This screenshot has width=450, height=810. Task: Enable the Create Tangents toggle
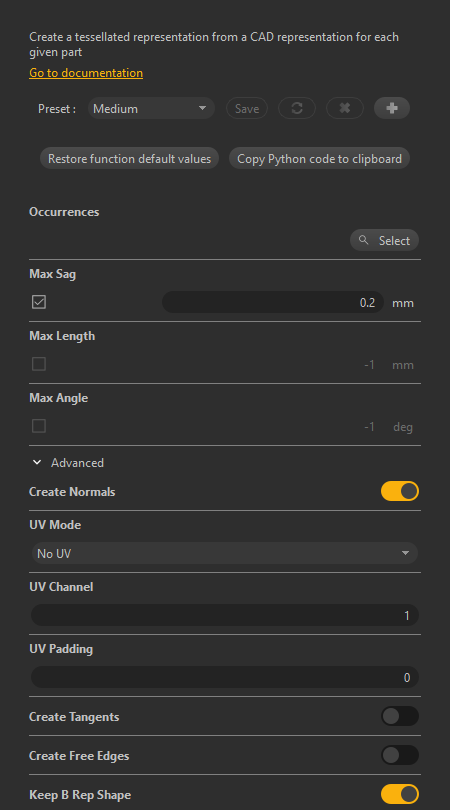tap(400, 716)
